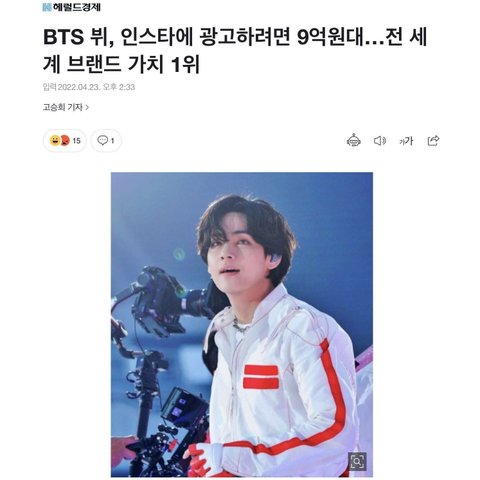Screen dimensions: 480x480
Task: Enlarge photo using magnifier icon
Action: click(357, 461)
